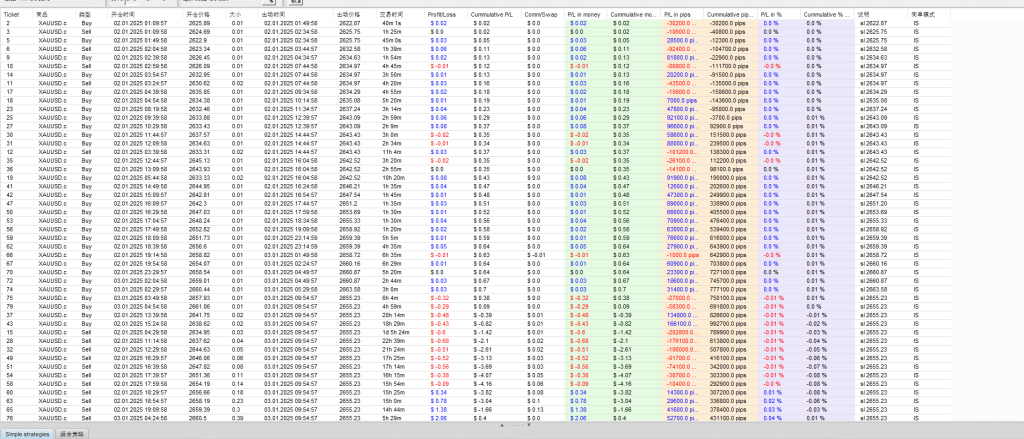The width and height of the screenshot is (1024, 439).
Task: Click the Profit/Loss column header
Action: coord(443,16)
